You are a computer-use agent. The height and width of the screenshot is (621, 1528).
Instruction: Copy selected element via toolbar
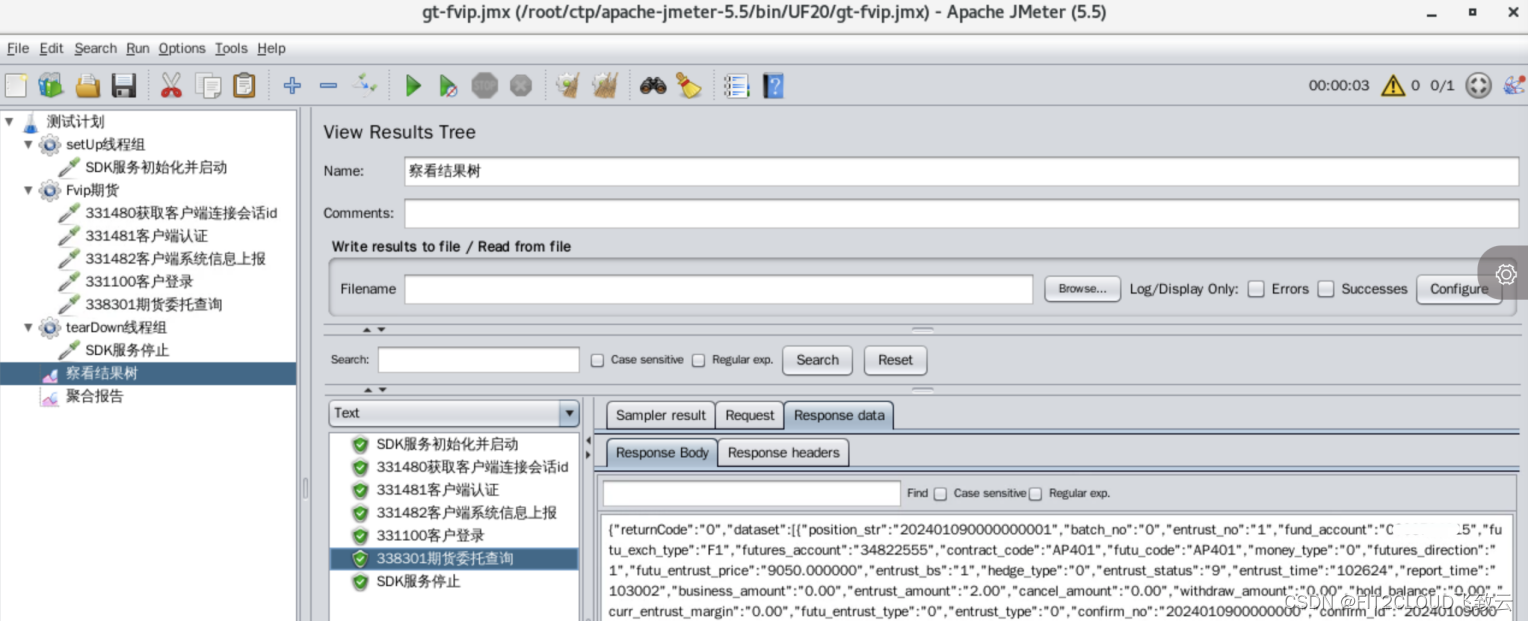tap(208, 86)
